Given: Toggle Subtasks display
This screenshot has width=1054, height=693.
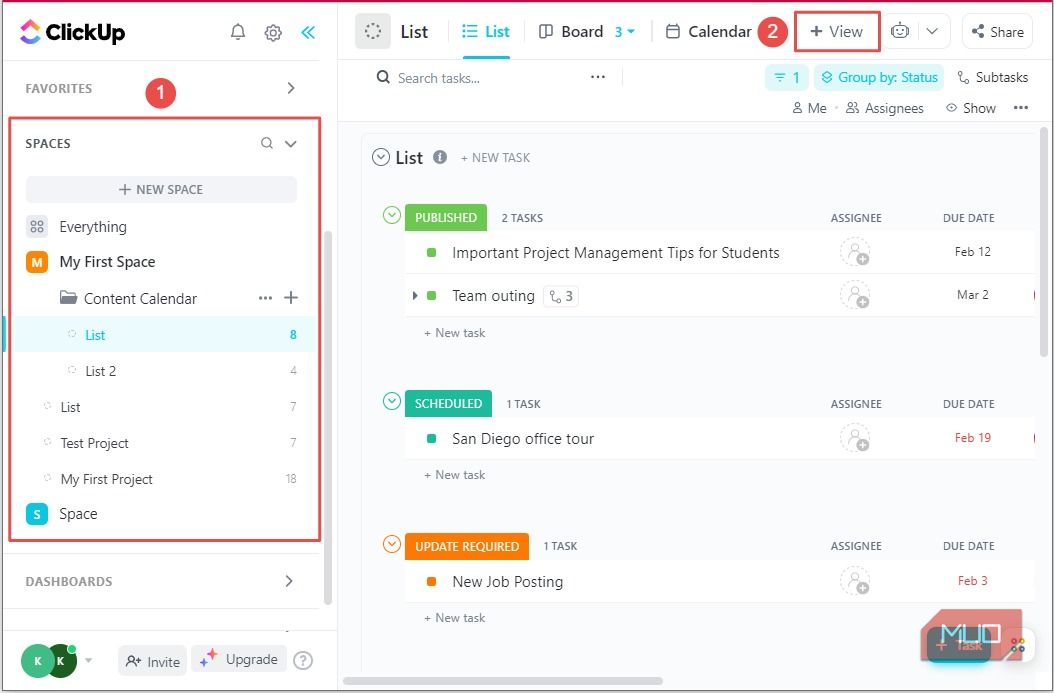Looking at the screenshot, I should pyautogui.click(x=992, y=77).
